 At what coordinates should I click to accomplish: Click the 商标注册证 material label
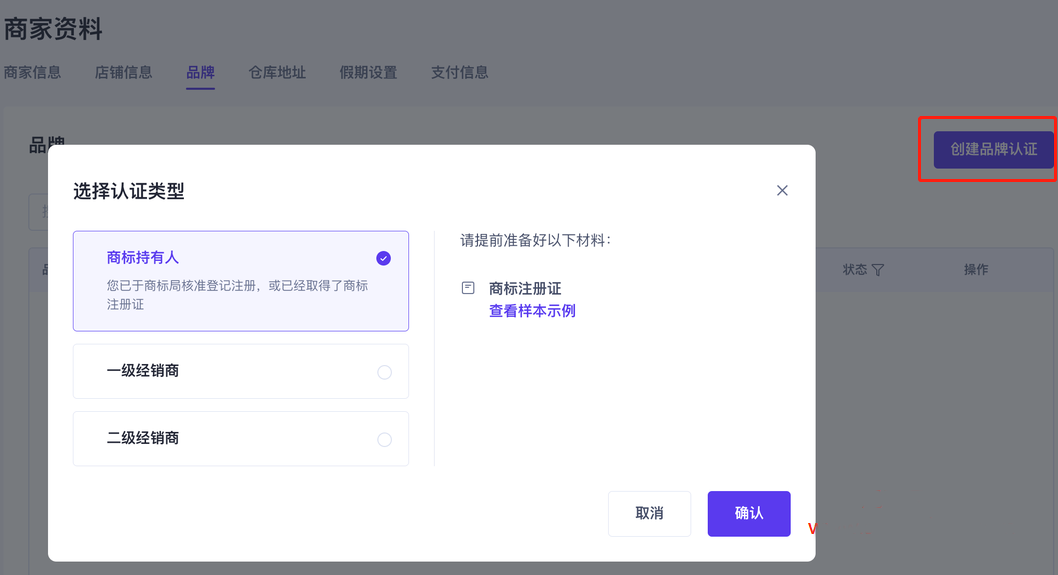pyautogui.click(x=525, y=288)
